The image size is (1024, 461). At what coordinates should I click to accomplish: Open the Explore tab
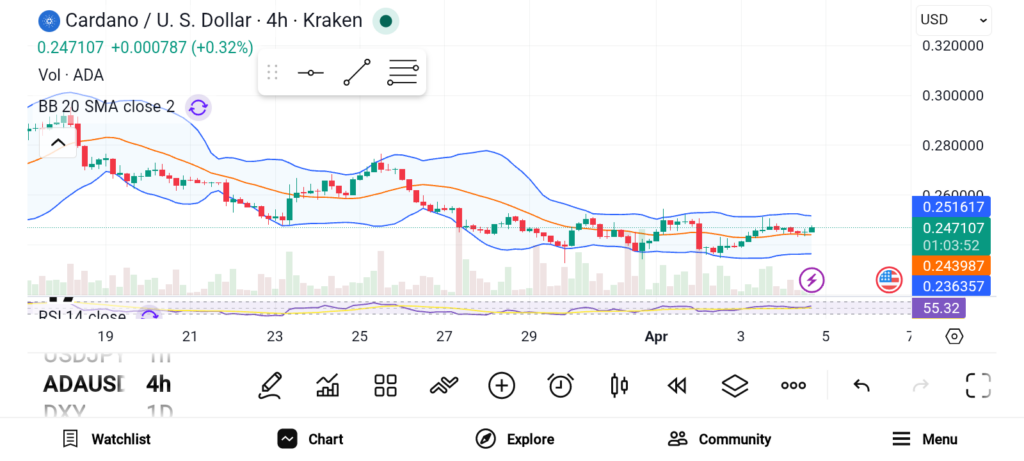pos(515,439)
